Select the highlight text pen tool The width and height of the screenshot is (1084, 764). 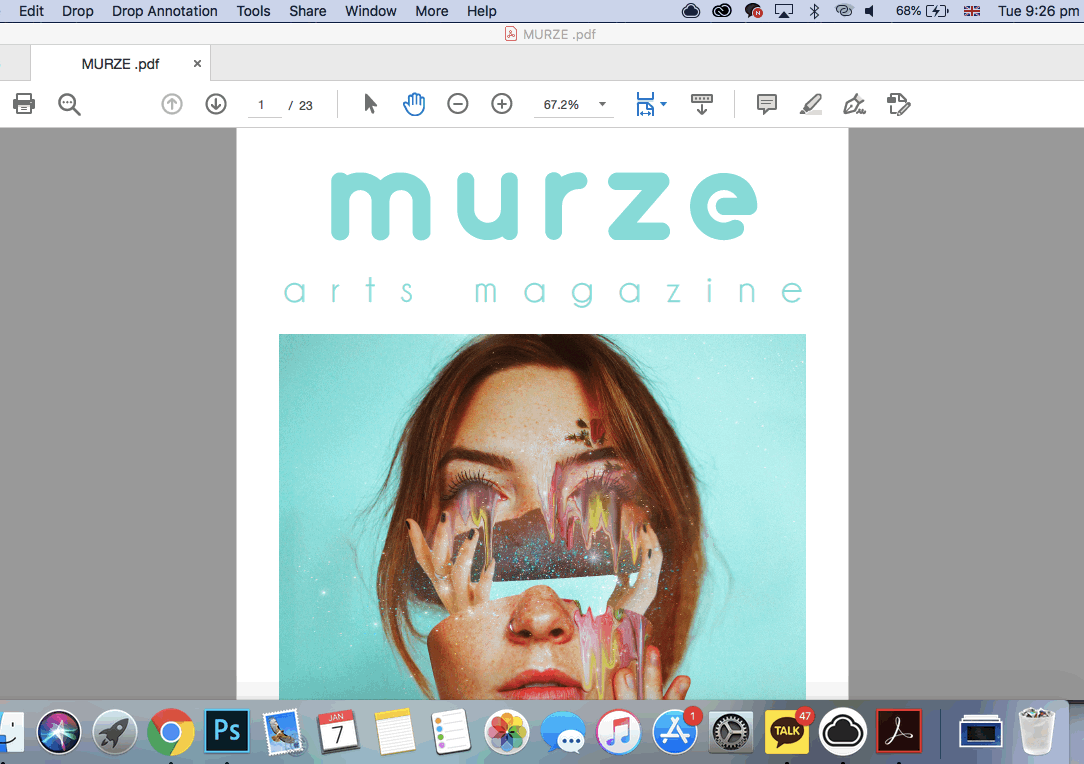coord(810,104)
